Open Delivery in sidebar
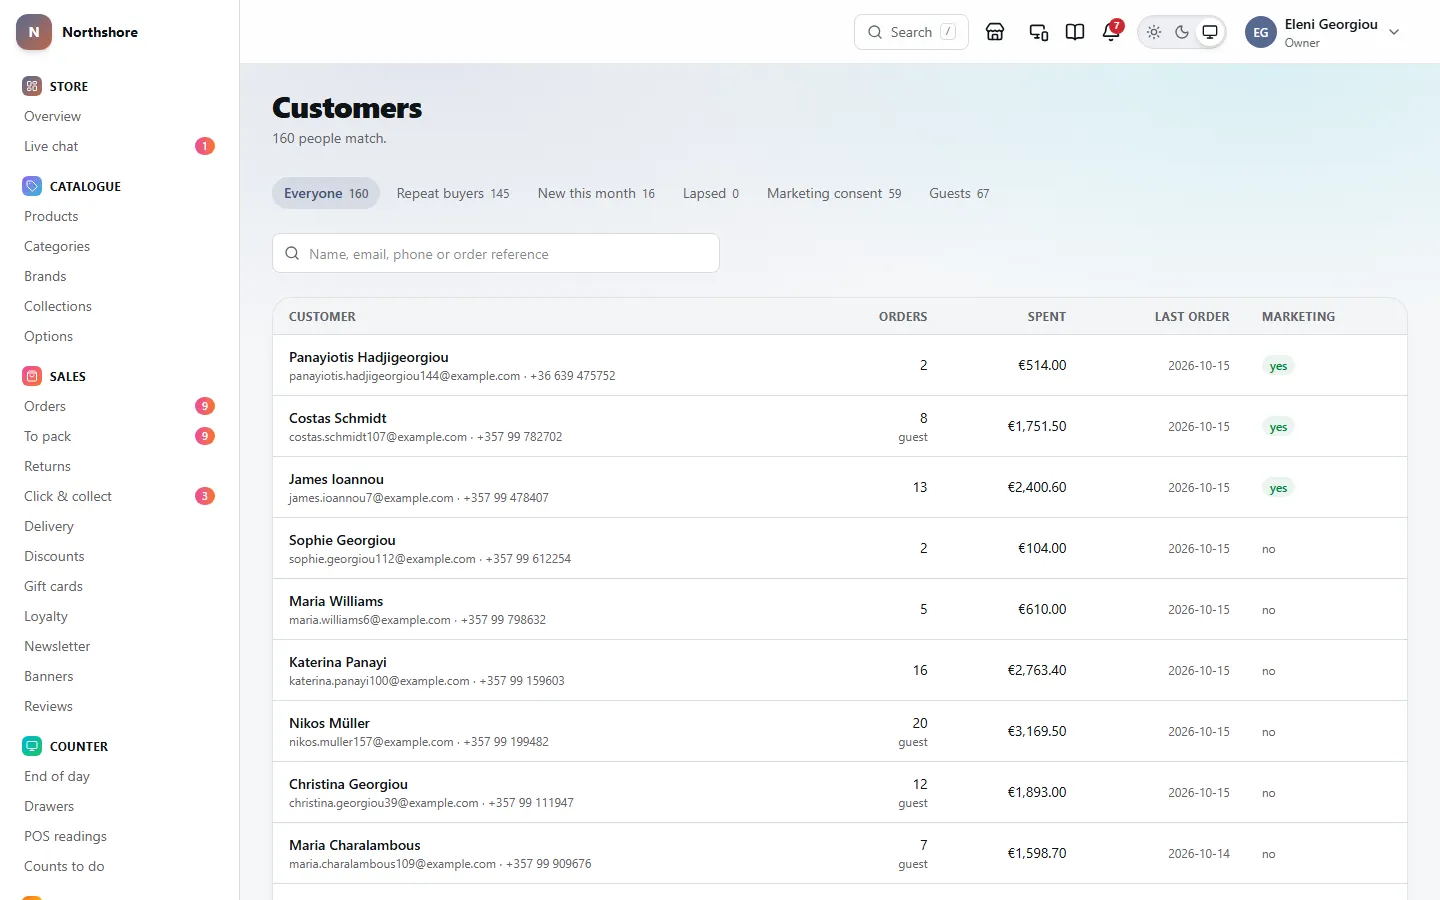This screenshot has width=1440, height=900. (x=119, y=526)
